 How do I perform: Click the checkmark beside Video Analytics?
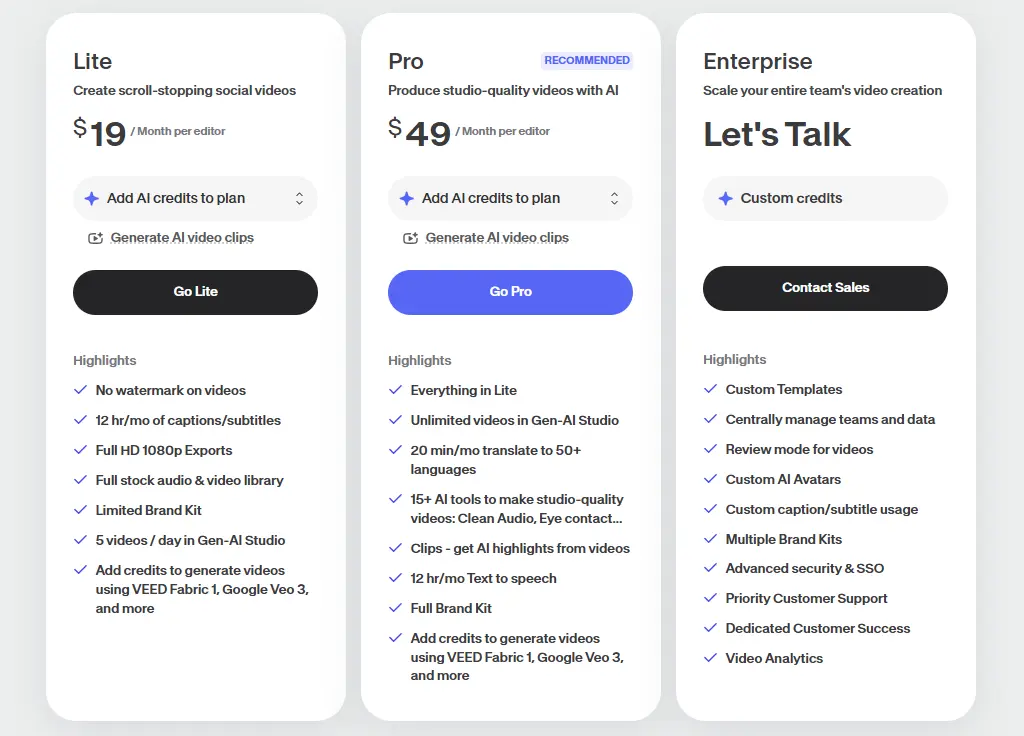(711, 658)
